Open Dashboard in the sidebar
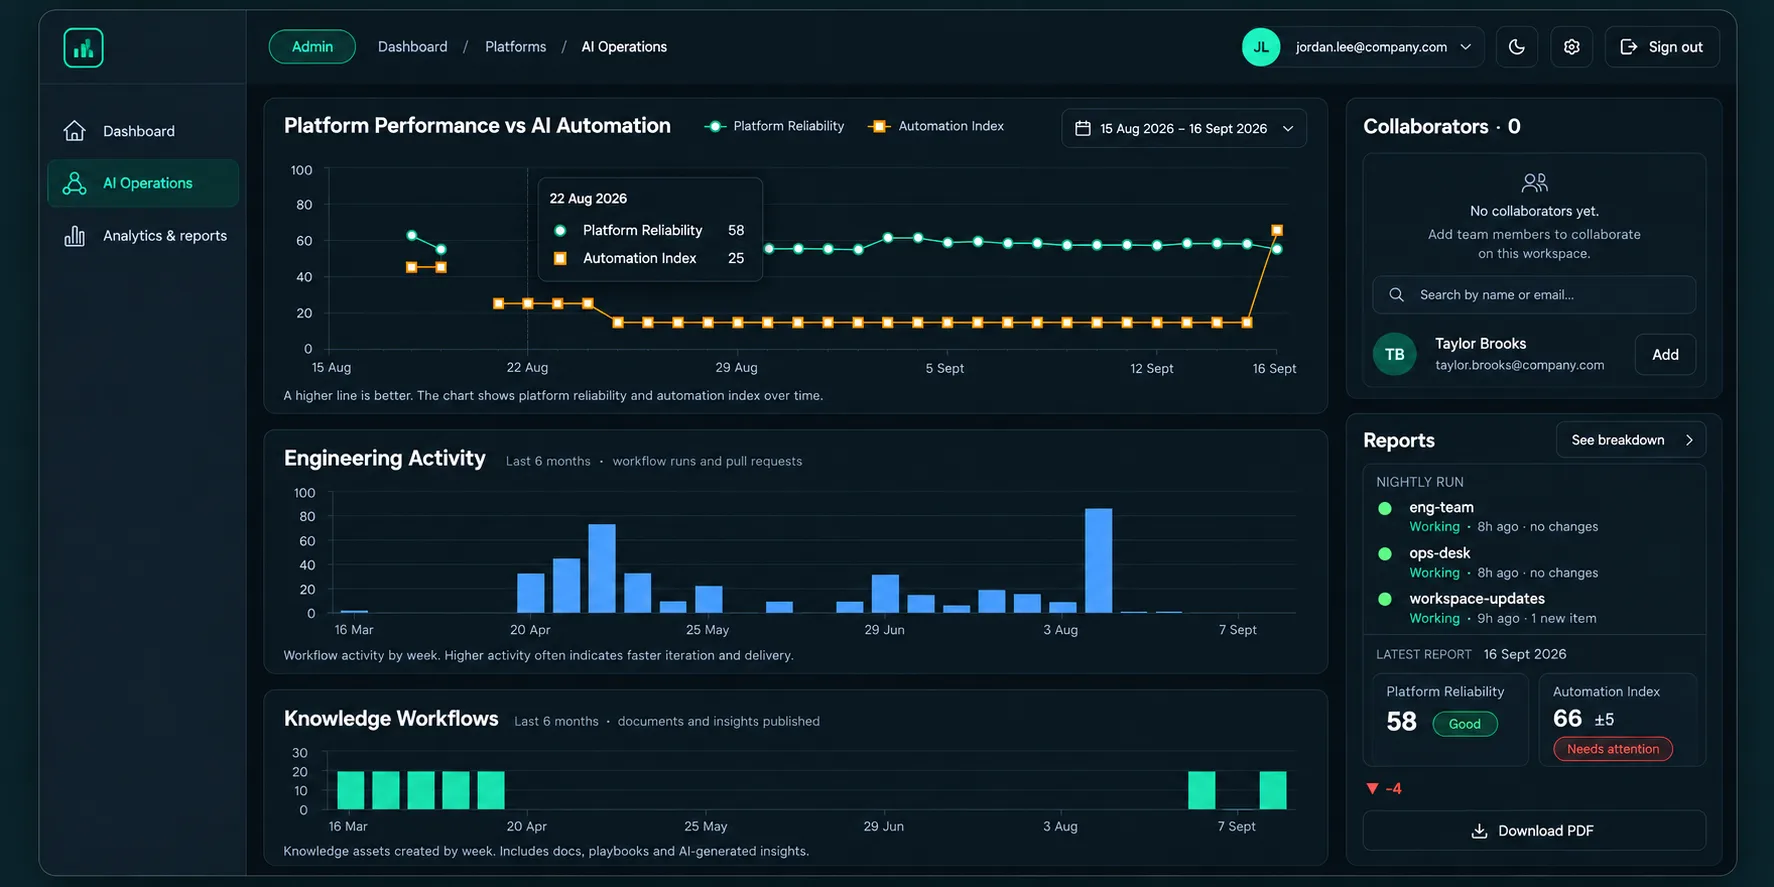The width and height of the screenshot is (1774, 887). [143, 131]
